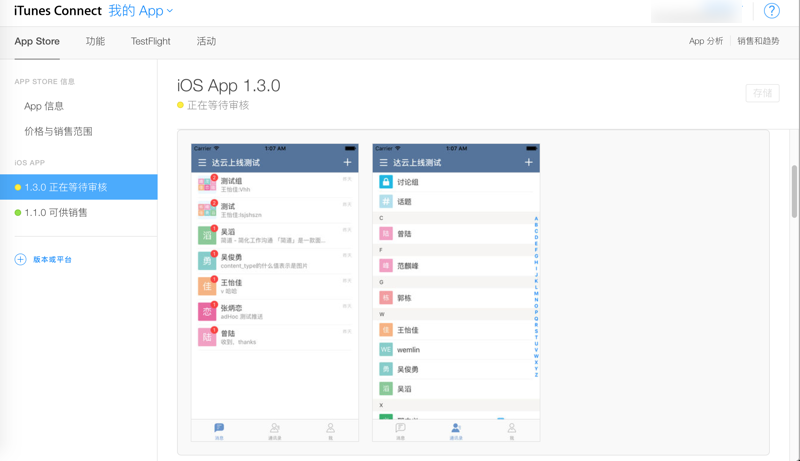Click the 测试 chat avatar icon
800x461 pixels.
207,210
